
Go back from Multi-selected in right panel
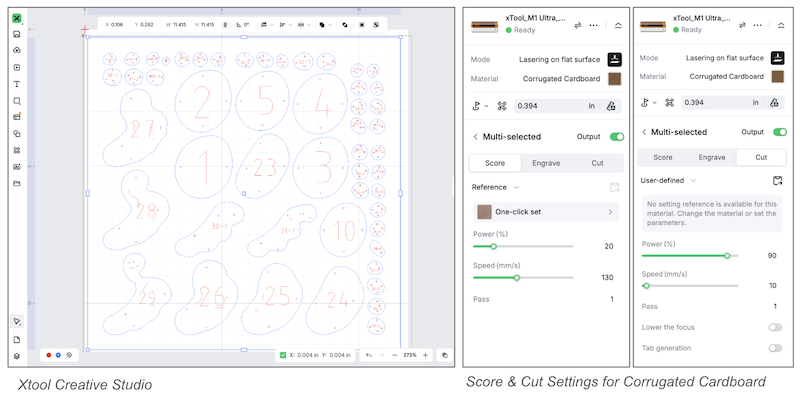click(644, 133)
